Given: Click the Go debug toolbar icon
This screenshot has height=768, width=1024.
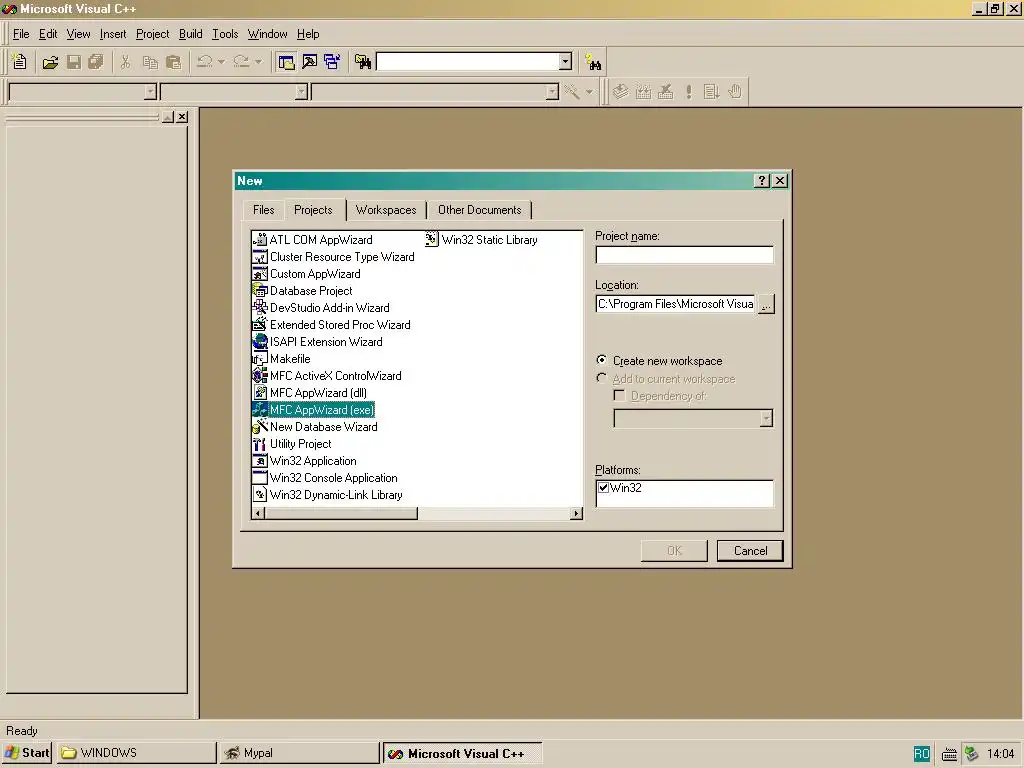Looking at the screenshot, I should (711, 92).
